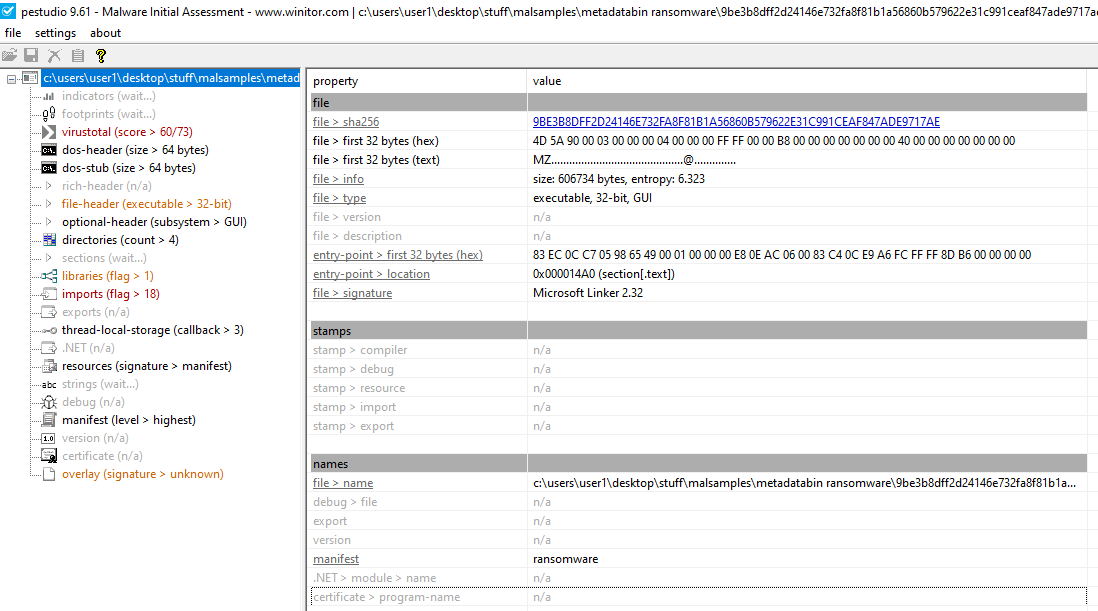Select dos-stub (size > 64 bytes) node
This screenshot has width=1098, height=611.
[129, 168]
